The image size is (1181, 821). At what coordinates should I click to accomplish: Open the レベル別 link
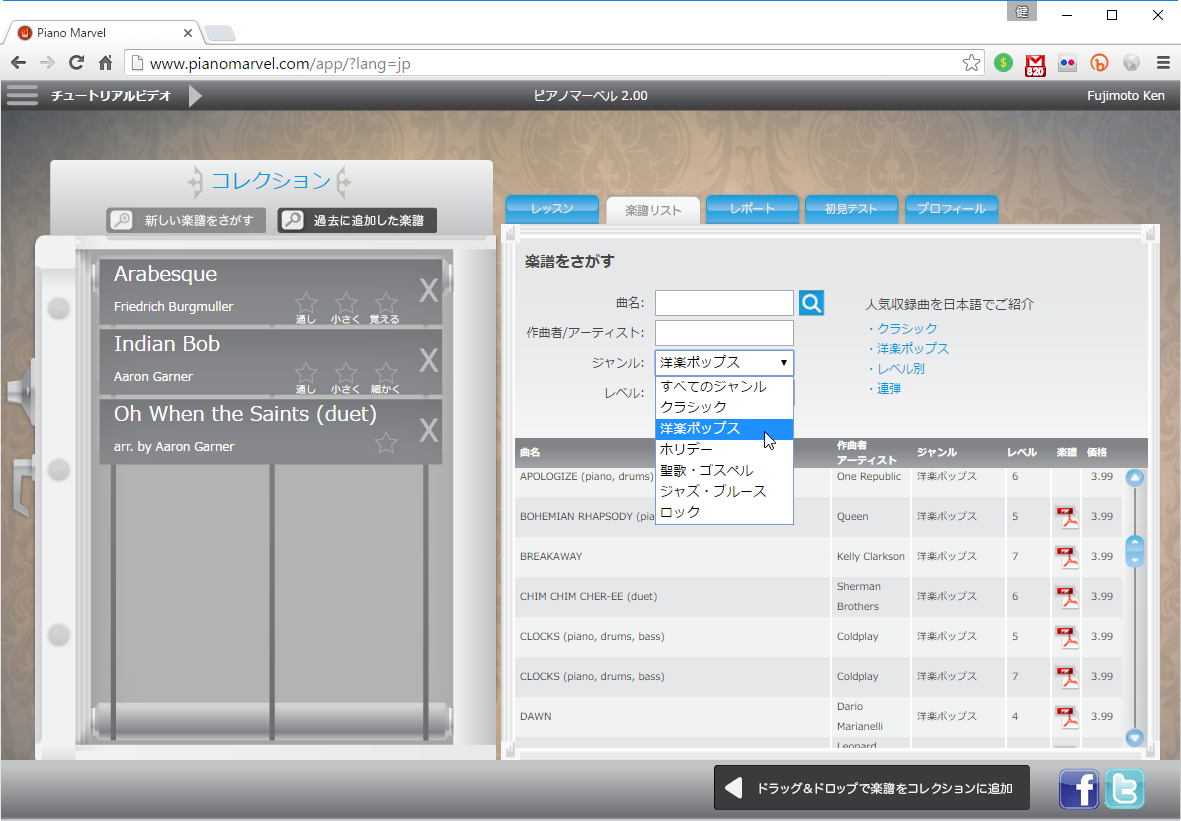(x=901, y=369)
